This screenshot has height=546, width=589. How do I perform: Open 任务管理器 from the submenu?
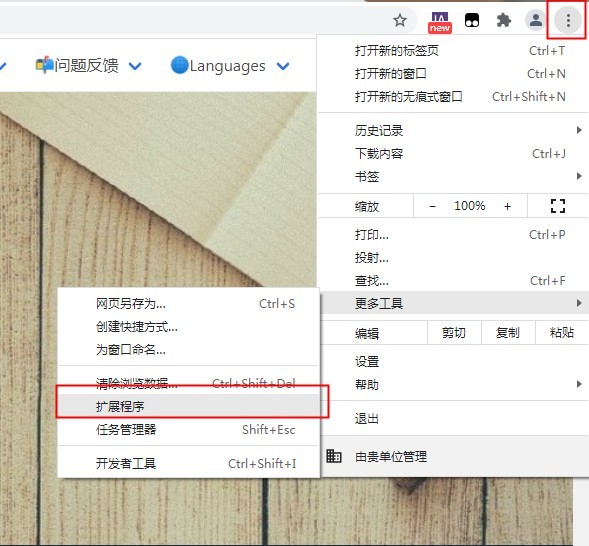pyautogui.click(x=189, y=429)
